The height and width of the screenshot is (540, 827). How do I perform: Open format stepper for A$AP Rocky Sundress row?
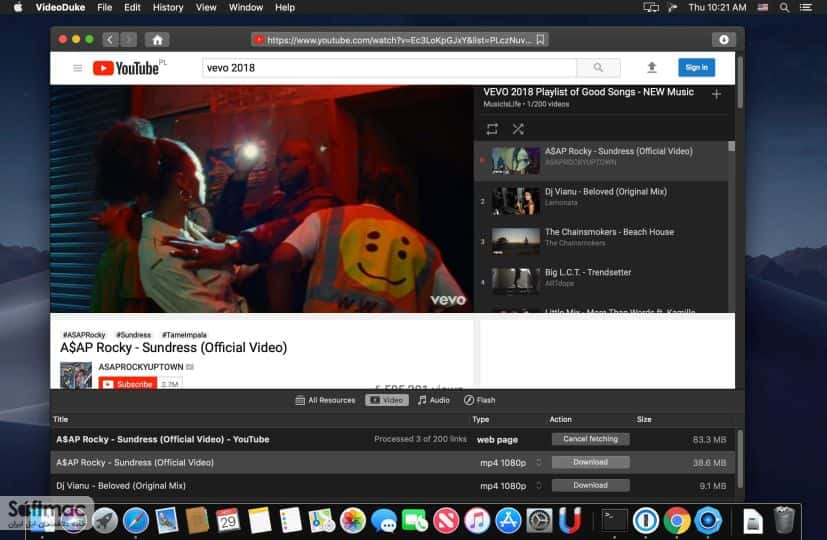coord(538,462)
